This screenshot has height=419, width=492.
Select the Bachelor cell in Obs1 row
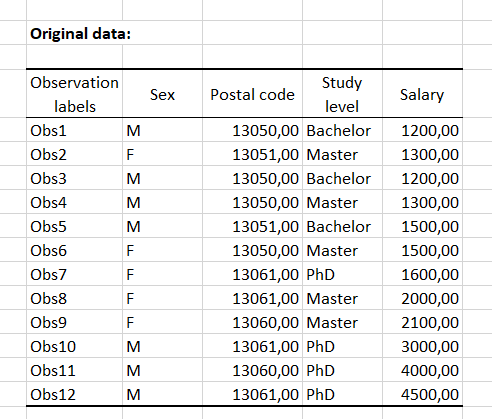point(342,130)
